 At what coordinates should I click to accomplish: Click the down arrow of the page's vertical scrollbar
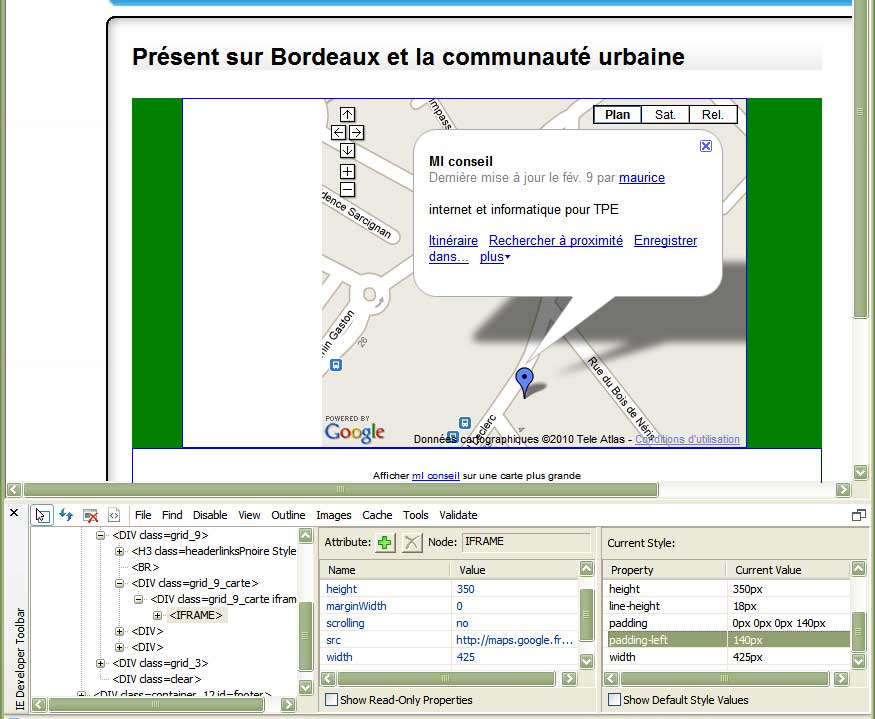click(x=860, y=473)
